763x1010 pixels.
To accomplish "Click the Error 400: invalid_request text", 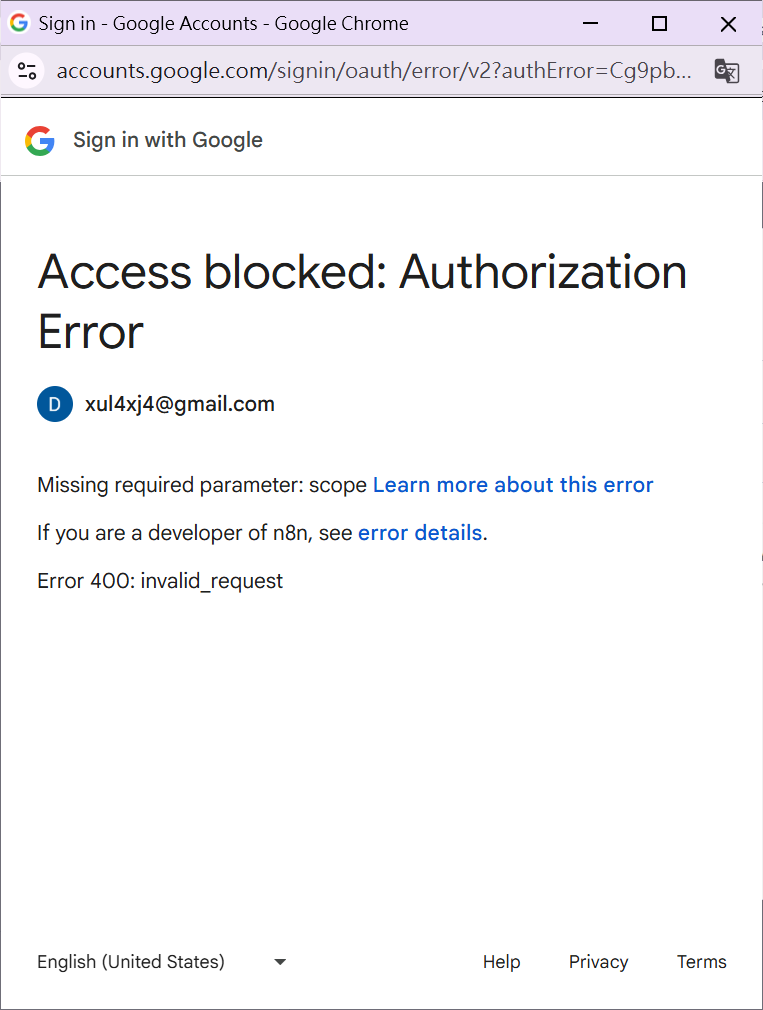I will click(x=160, y=581).
